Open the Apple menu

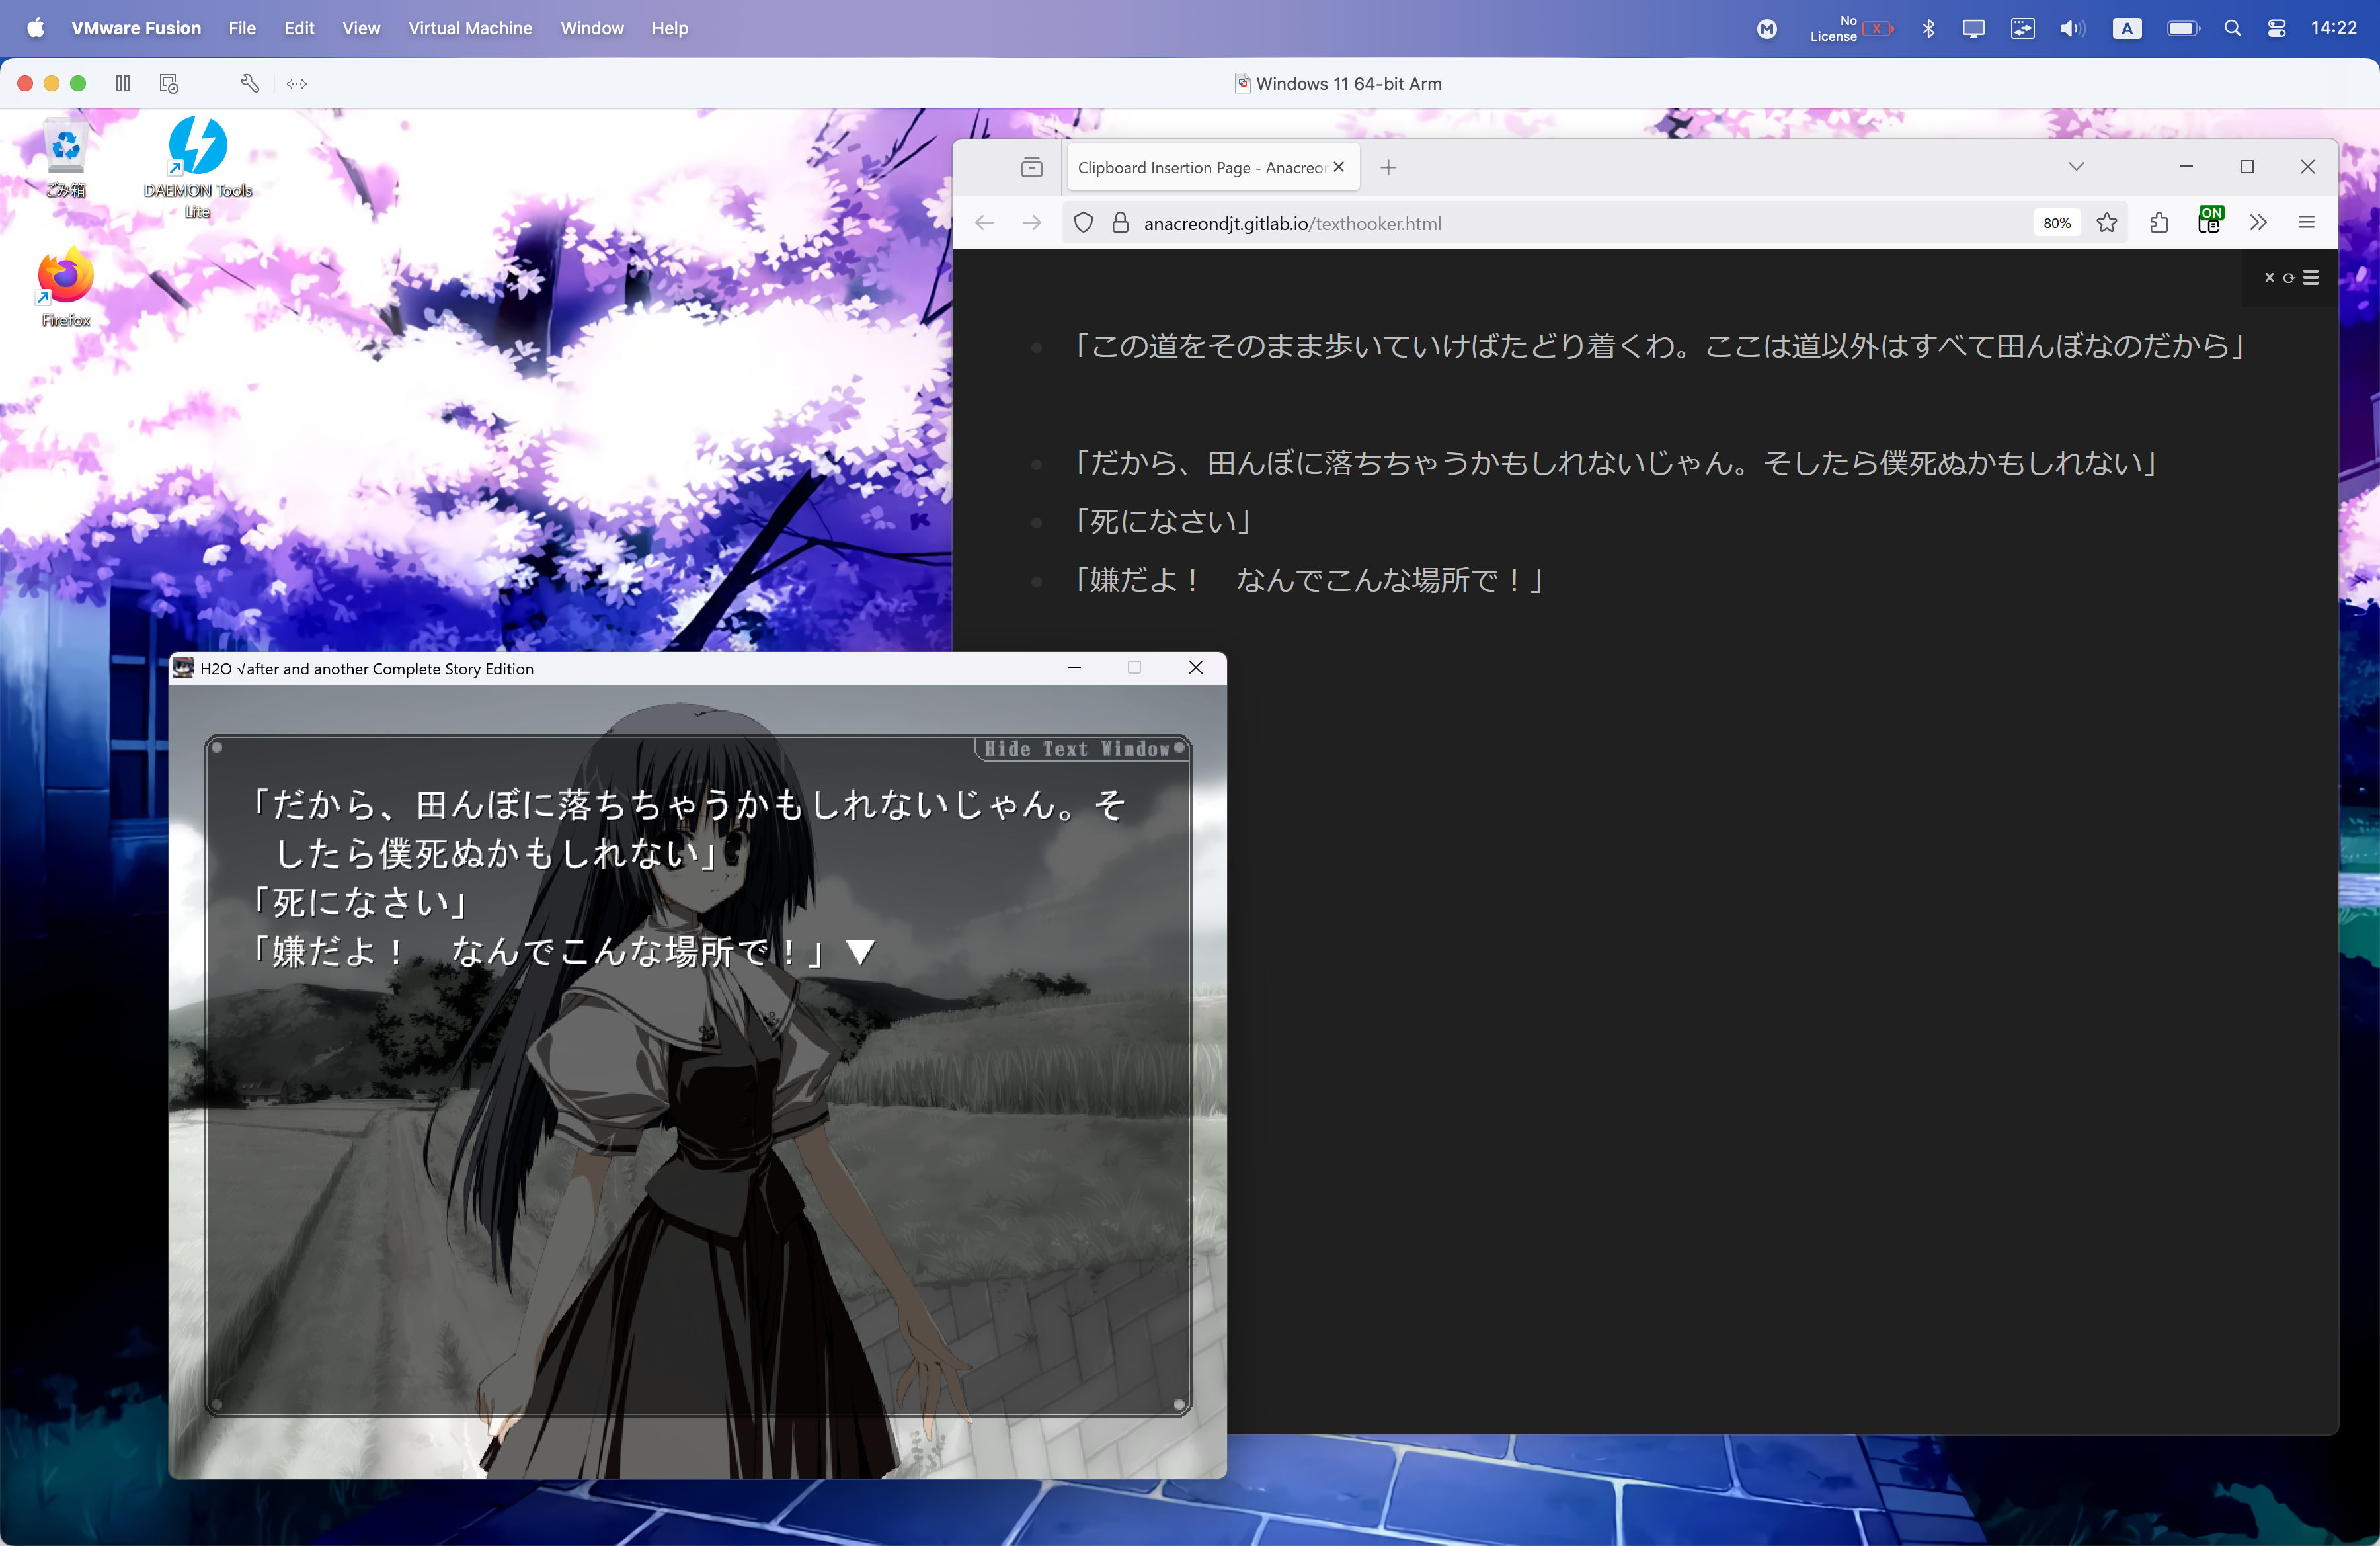(35, 28)
